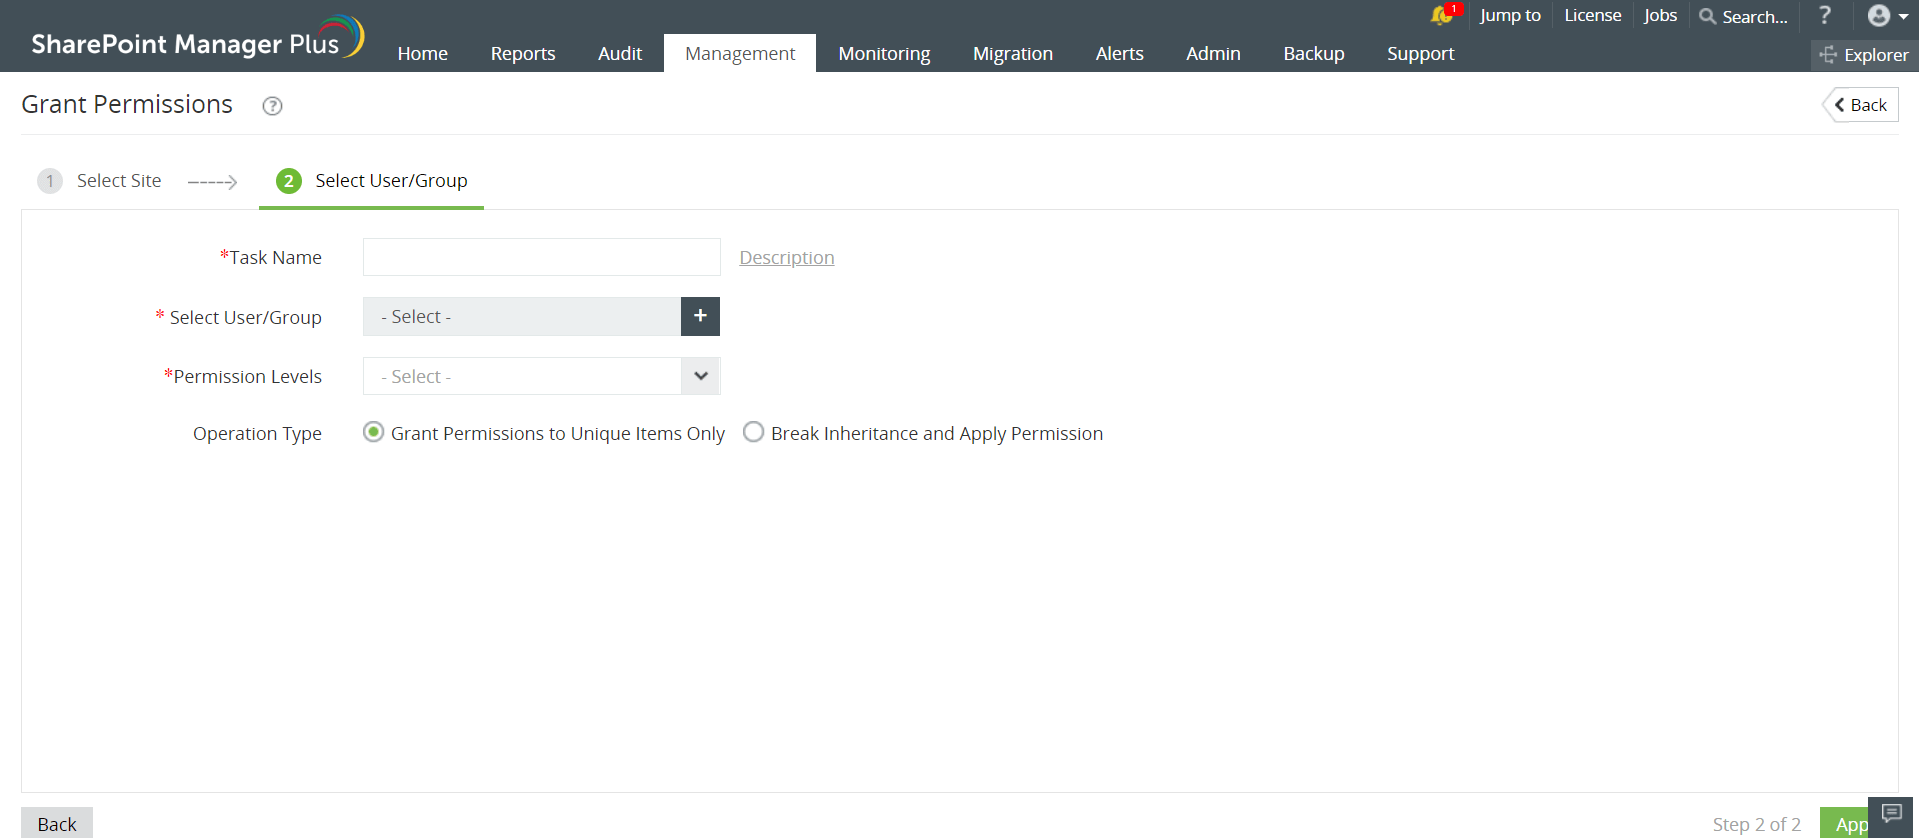
Task: Select Break Inheritance and Apply Permission option
Action: click(x=753, y=432)
